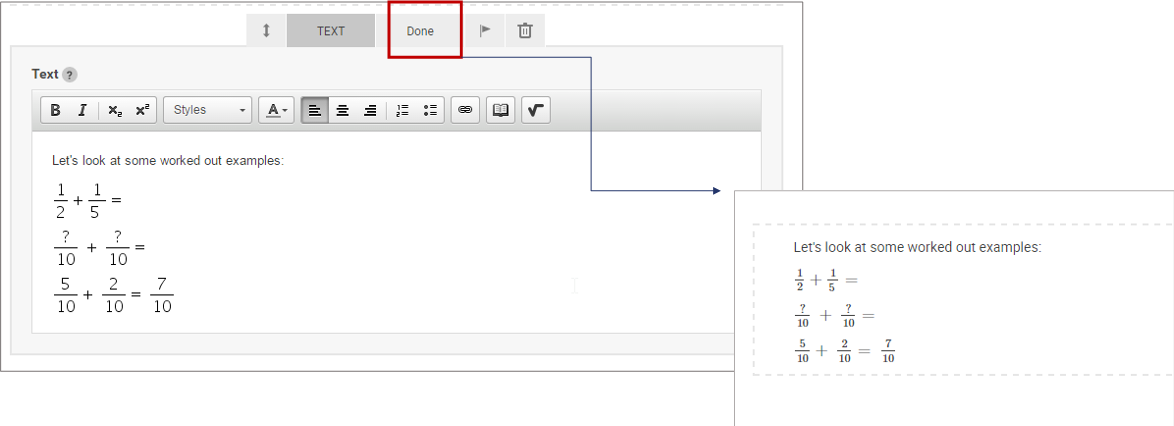Toggle bold formatting
Image resolution: width=1174 pixels, height=426 pixels.
tap(56, 110)
